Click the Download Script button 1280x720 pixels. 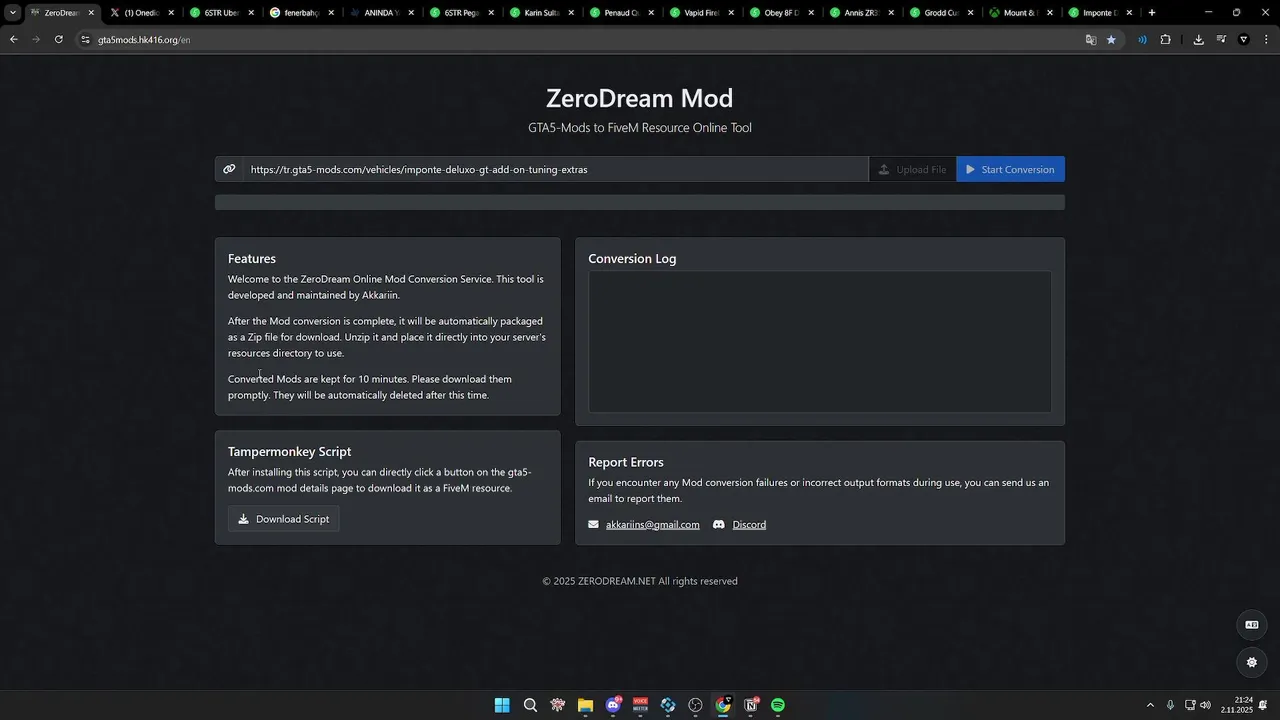(283, 519)
